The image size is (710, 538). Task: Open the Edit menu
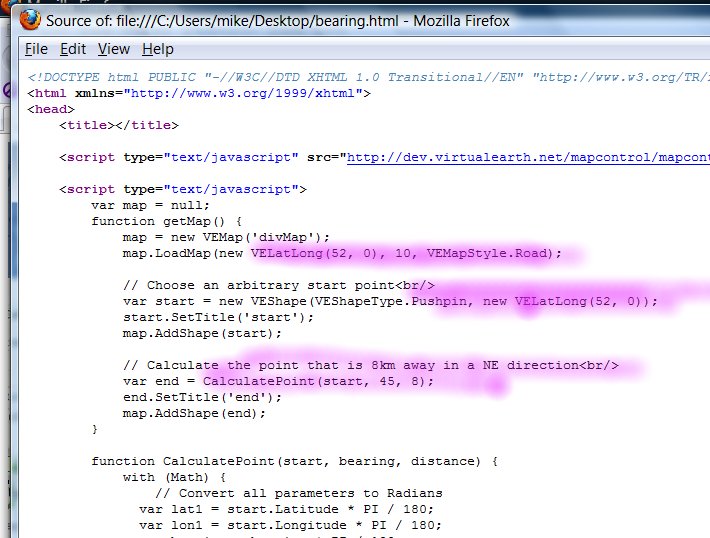click(72, 49)
